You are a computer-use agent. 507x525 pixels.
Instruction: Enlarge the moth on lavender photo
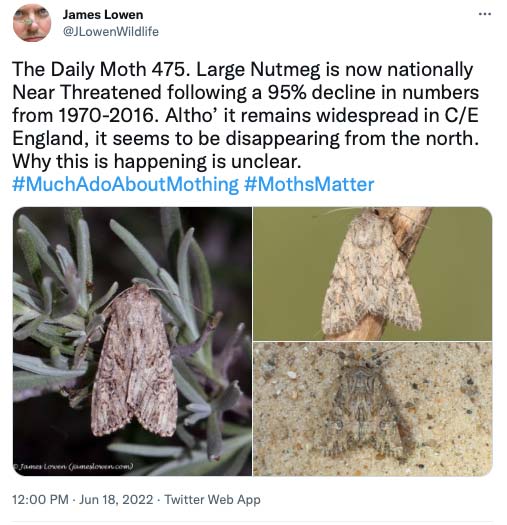[x=132, y=341]
